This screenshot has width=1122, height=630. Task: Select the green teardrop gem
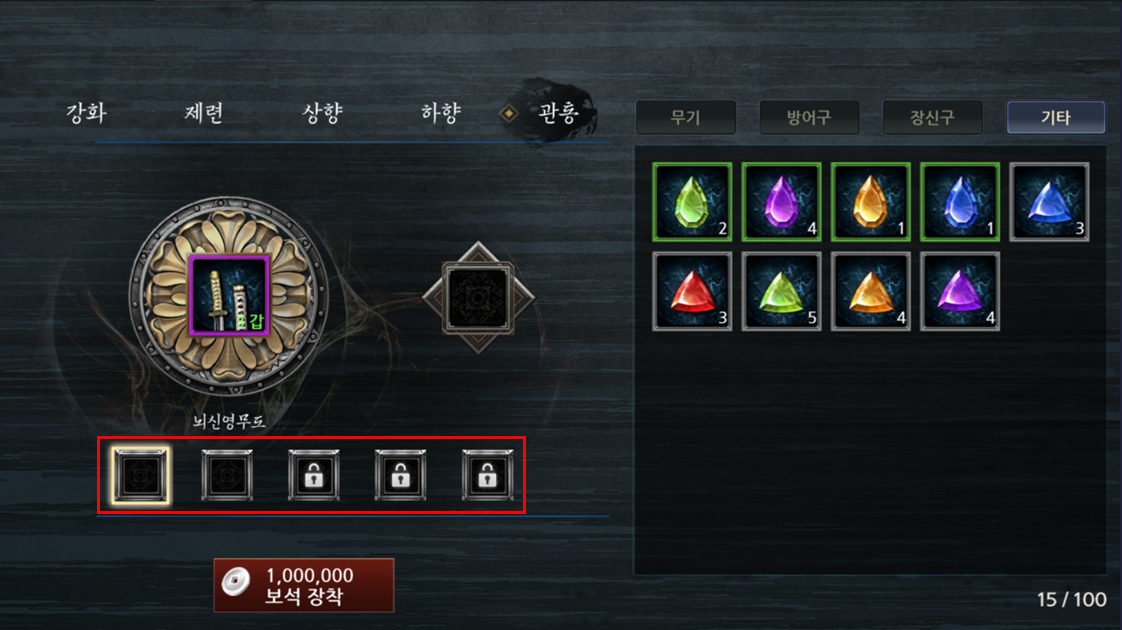[x=692, y=202]
